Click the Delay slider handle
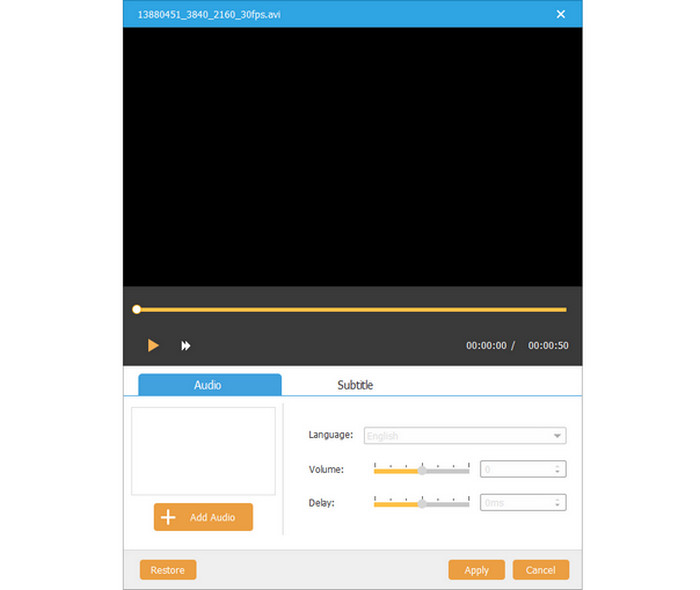Screen dimensions: 700x590 [422, 503]
